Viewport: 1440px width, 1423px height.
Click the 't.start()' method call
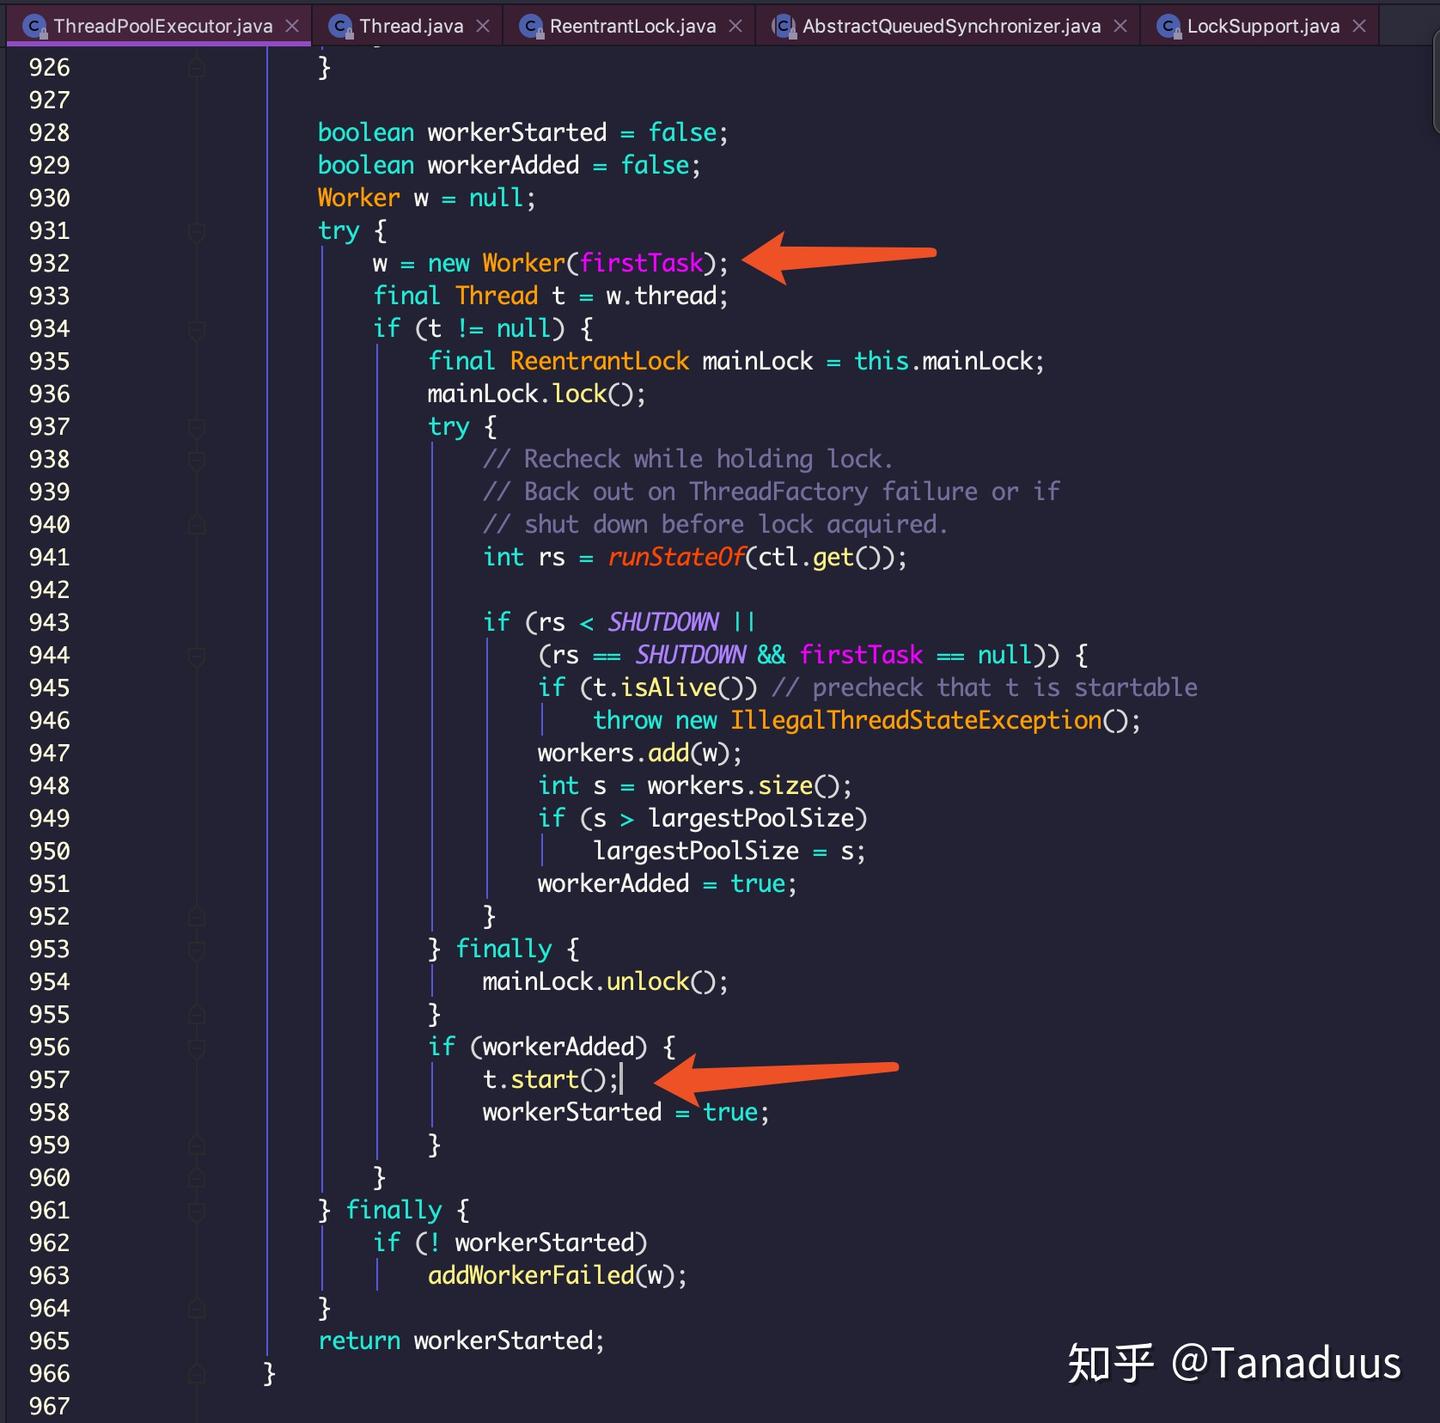coord(544,1080)
